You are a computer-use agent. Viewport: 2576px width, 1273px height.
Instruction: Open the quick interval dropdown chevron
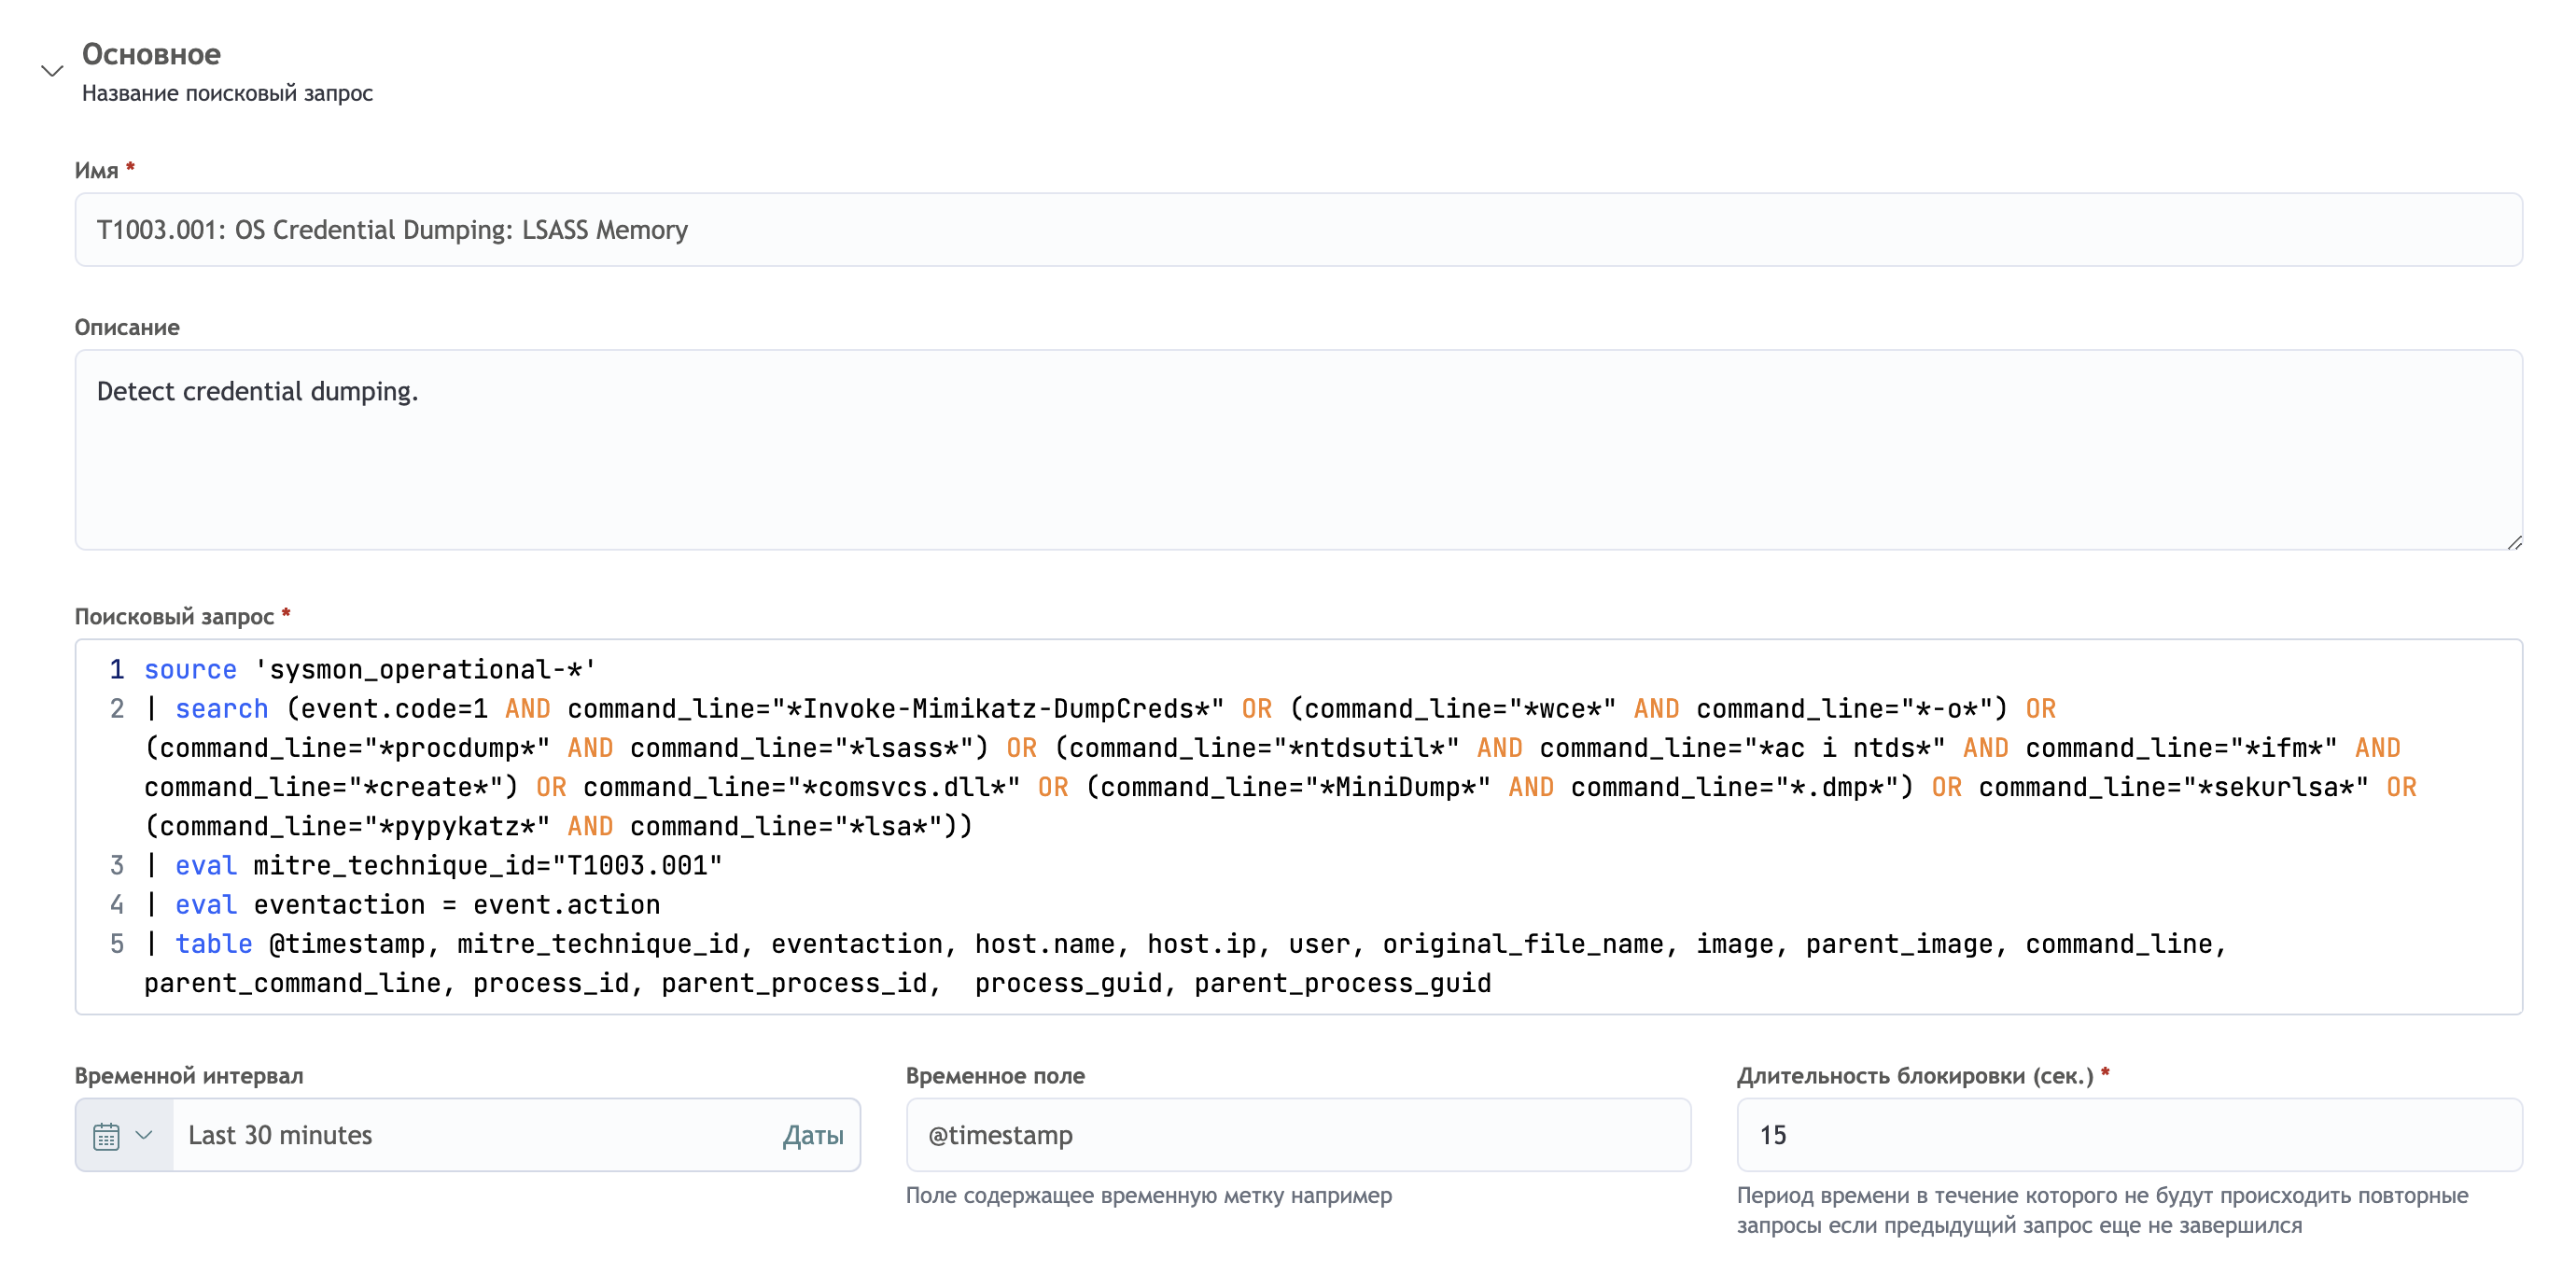(x=144, y=1135)
